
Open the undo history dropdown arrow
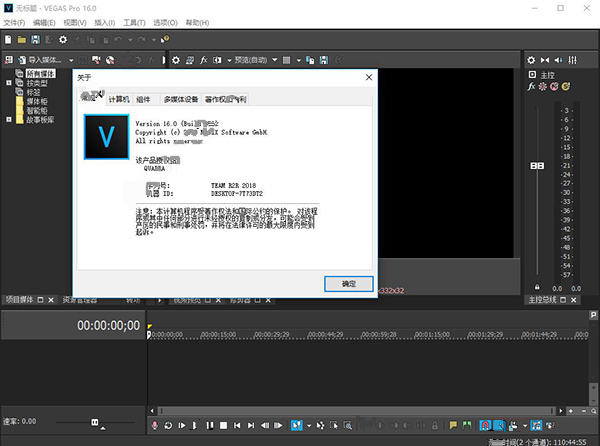130,39
